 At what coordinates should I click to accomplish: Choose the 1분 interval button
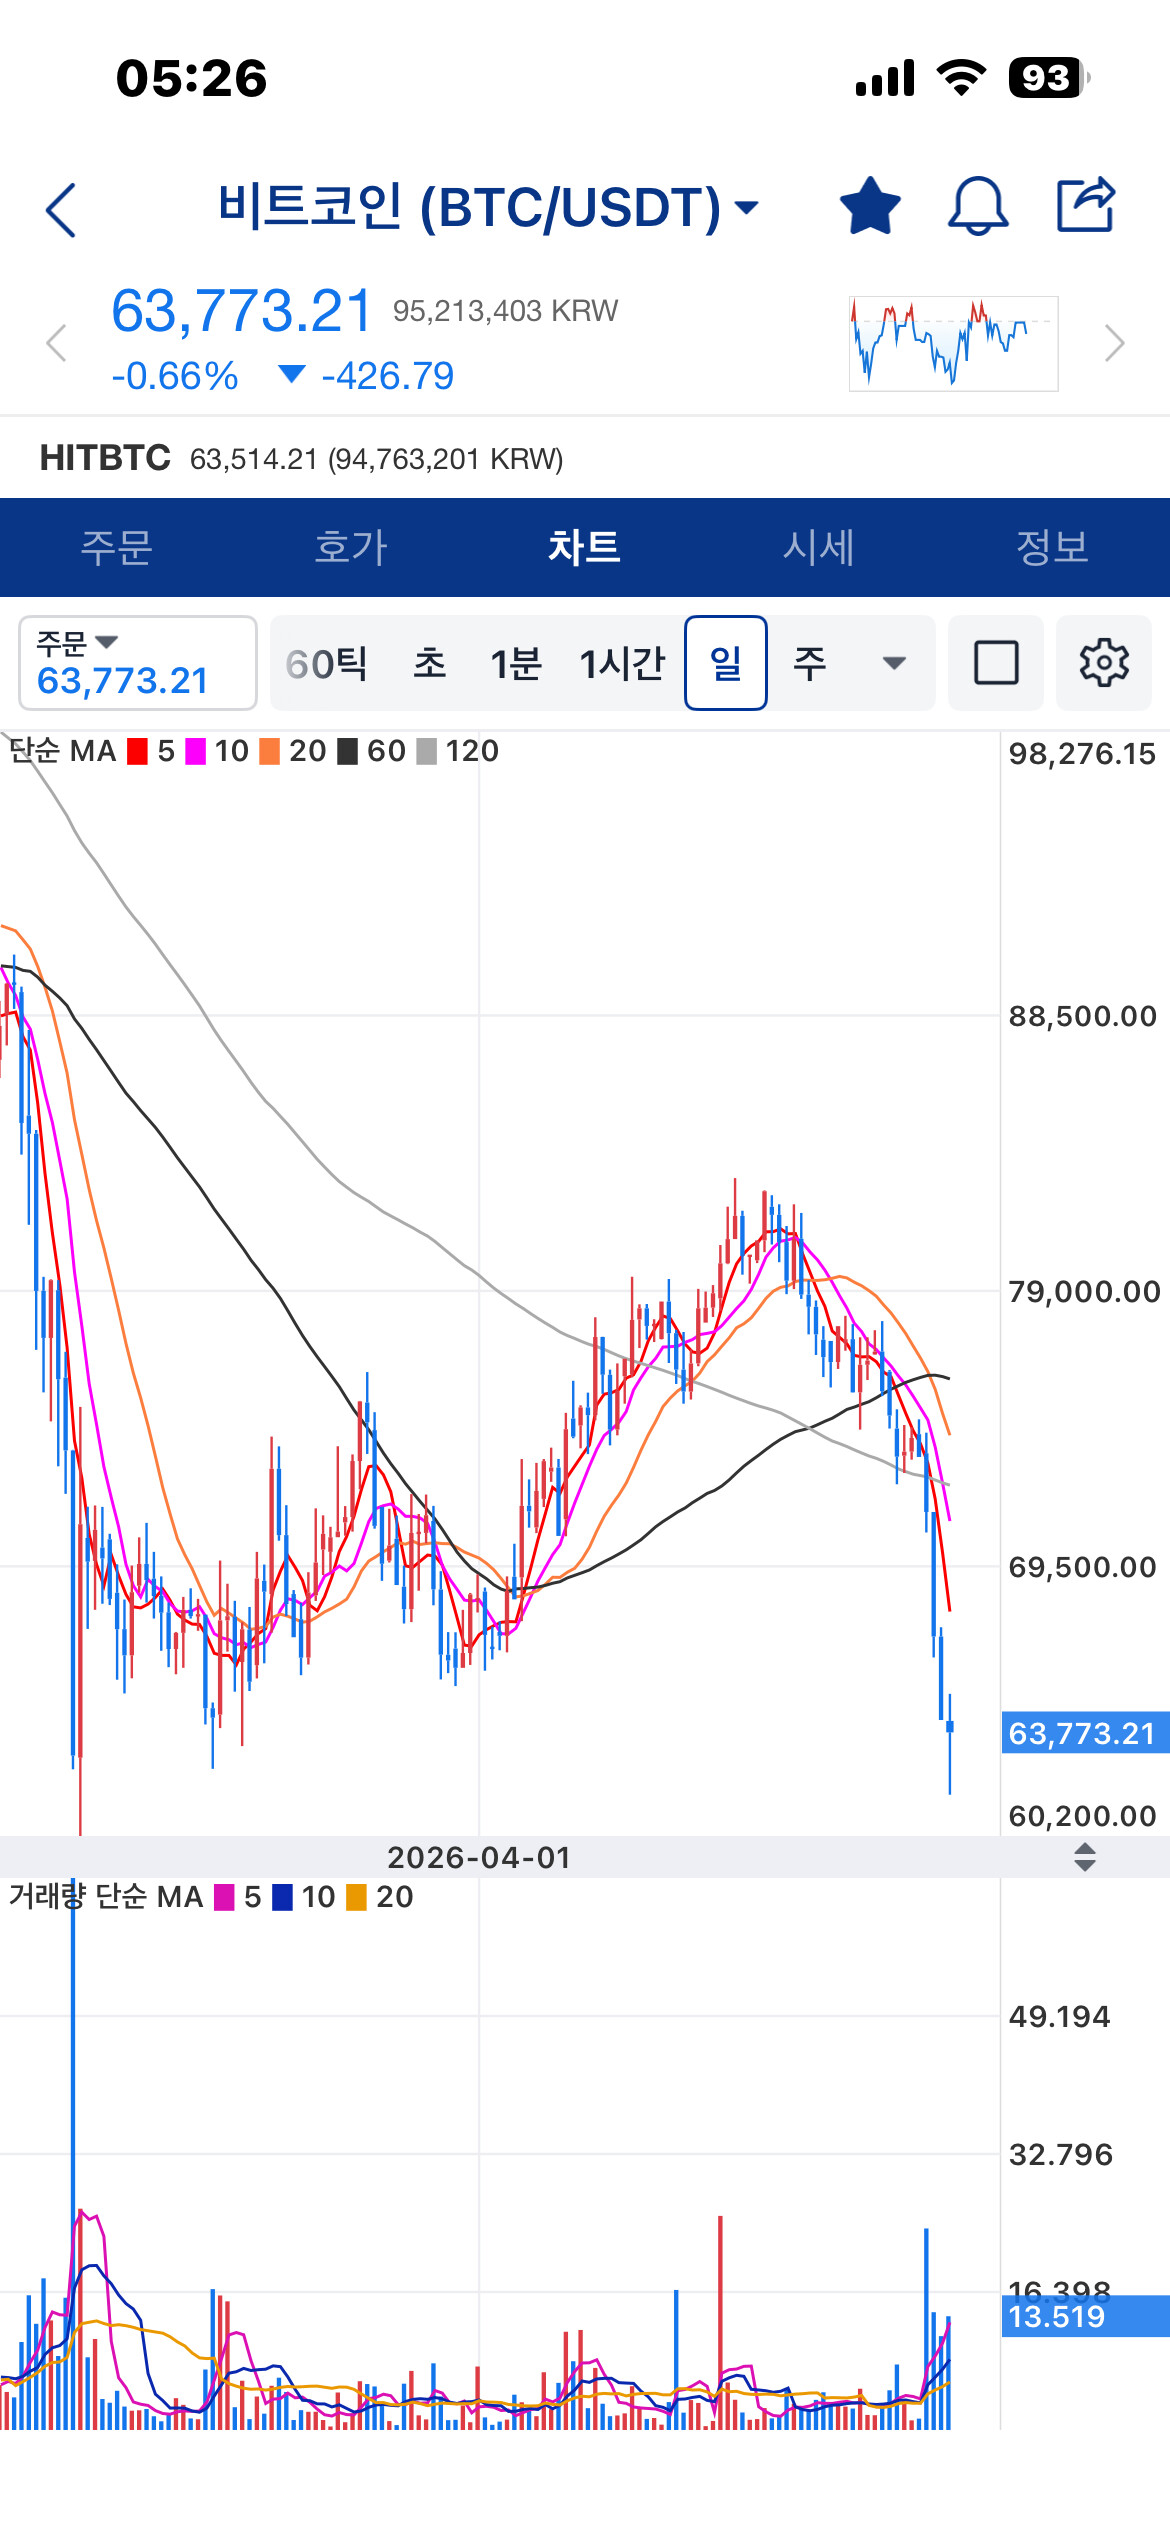(516, 663)
